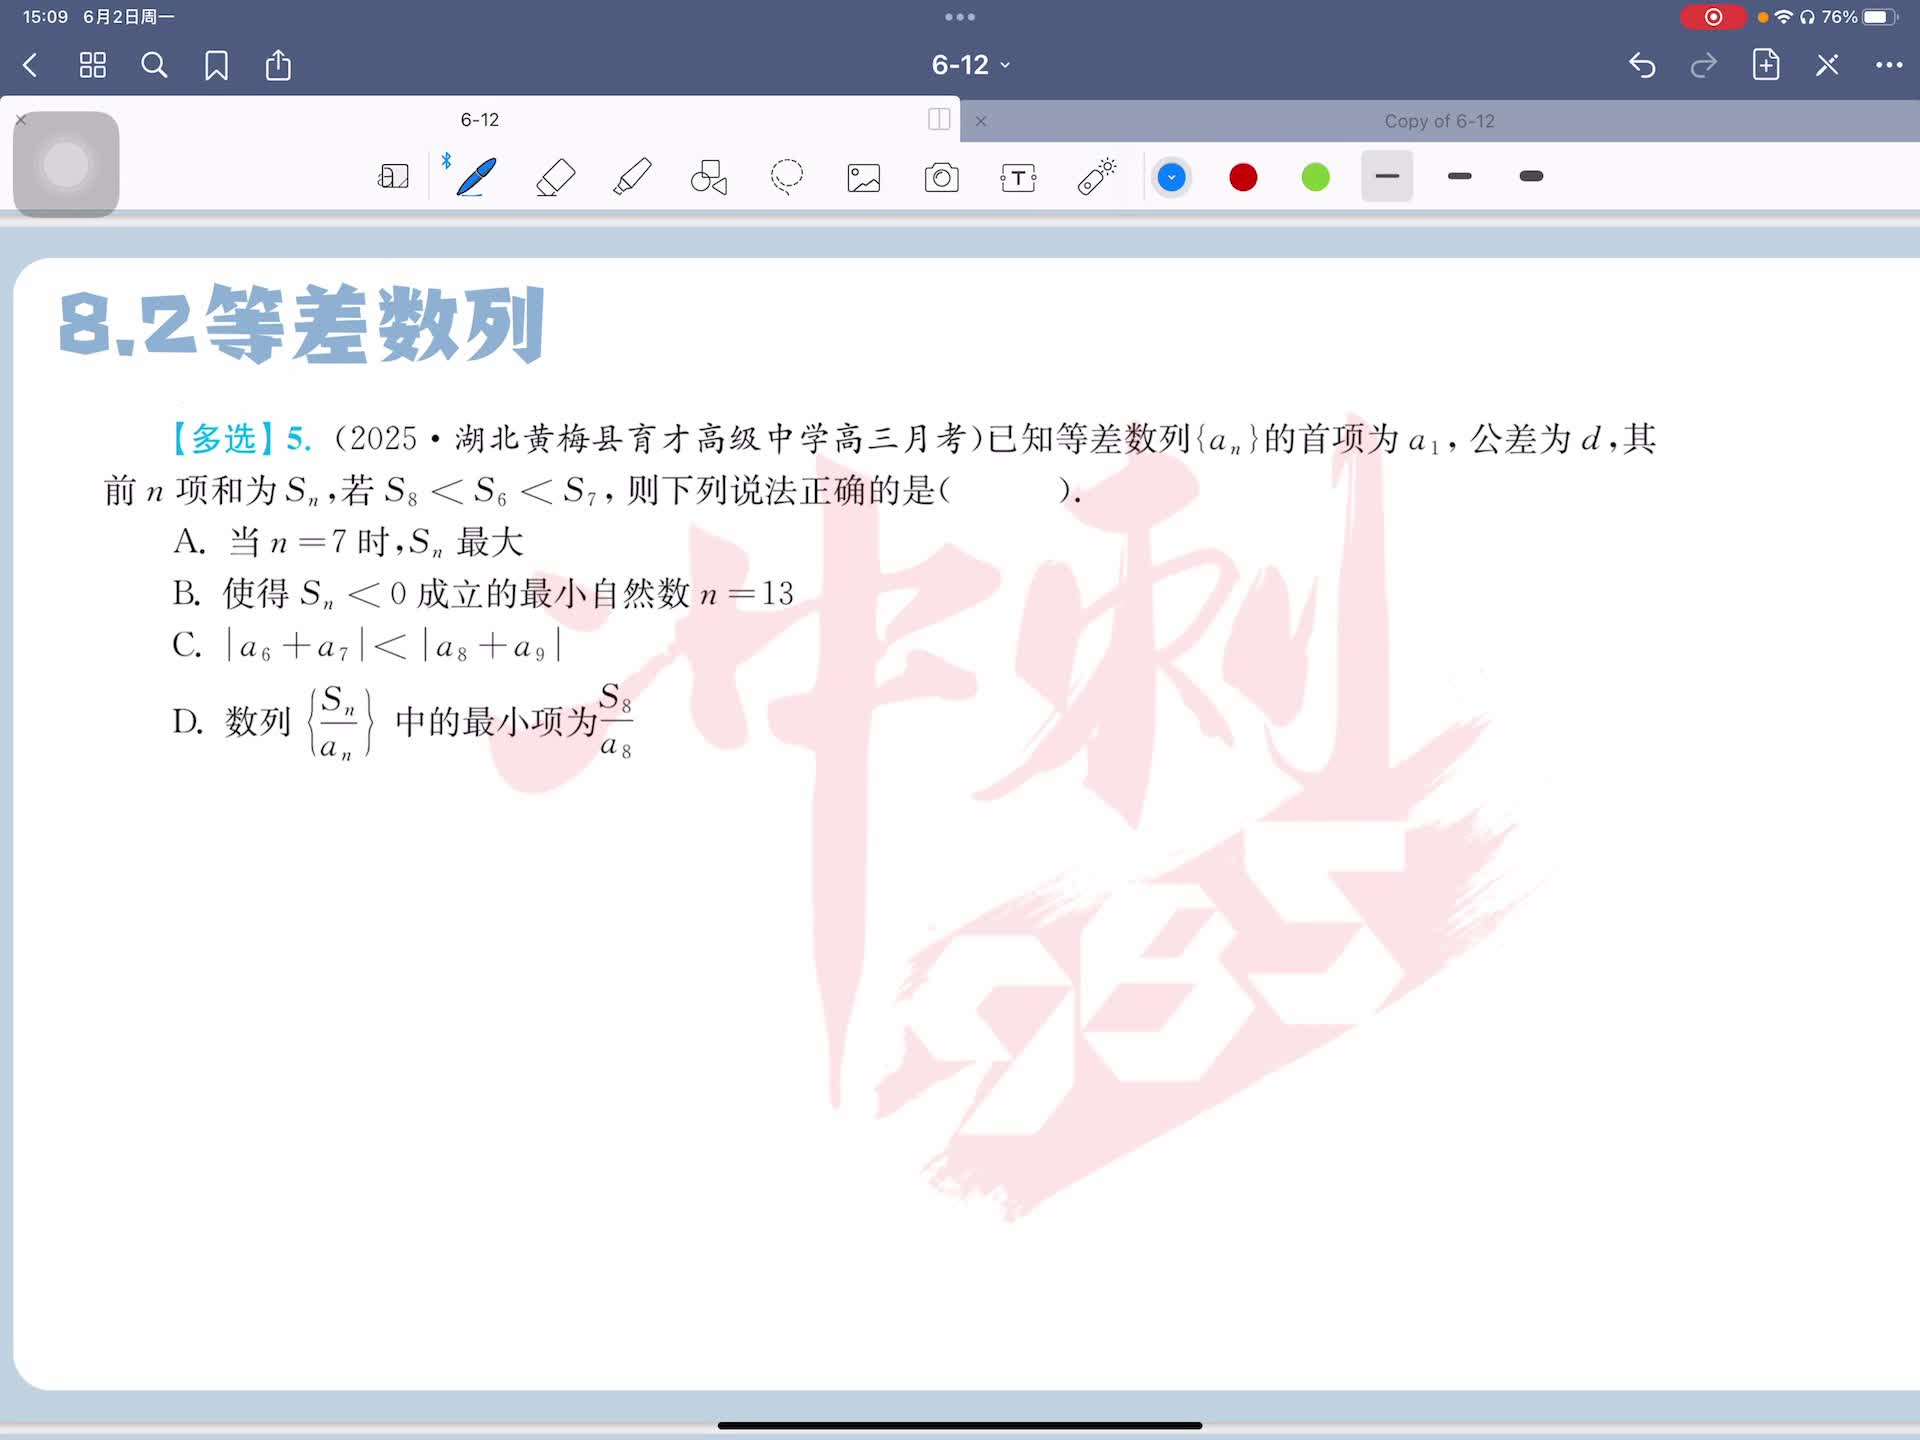Select the Text box tool
The width and height of the screenshot is (1920, 1440).
tap(1018, 178)
